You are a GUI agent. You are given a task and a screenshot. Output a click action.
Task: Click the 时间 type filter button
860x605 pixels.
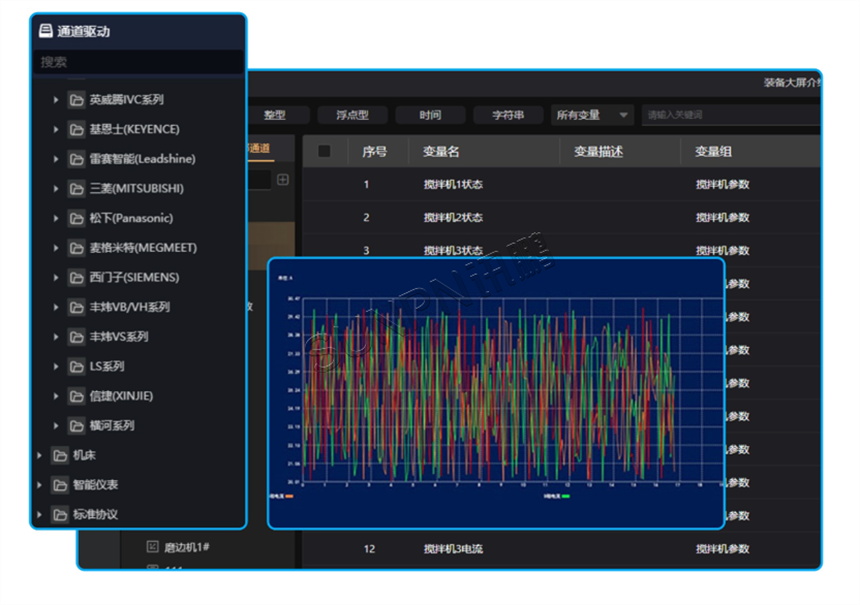coord(430,115)
